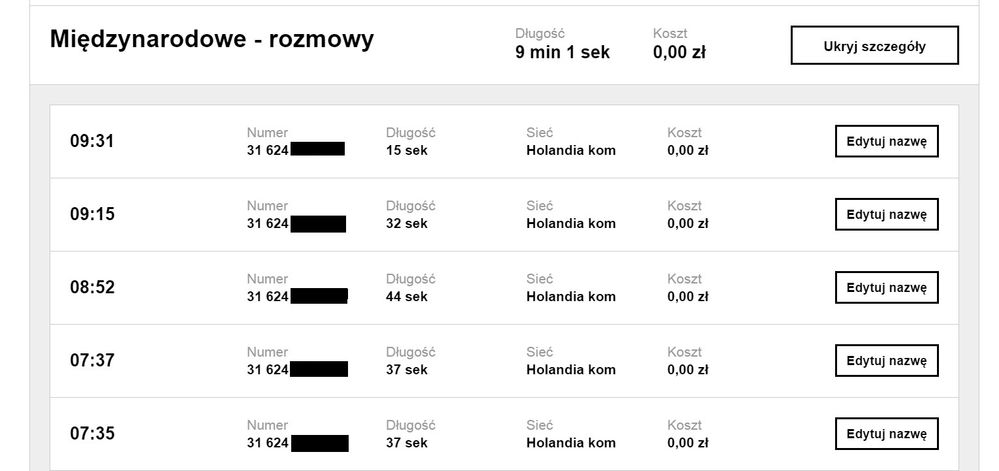Click the cost value in 07:35 row

click(688, 443)
